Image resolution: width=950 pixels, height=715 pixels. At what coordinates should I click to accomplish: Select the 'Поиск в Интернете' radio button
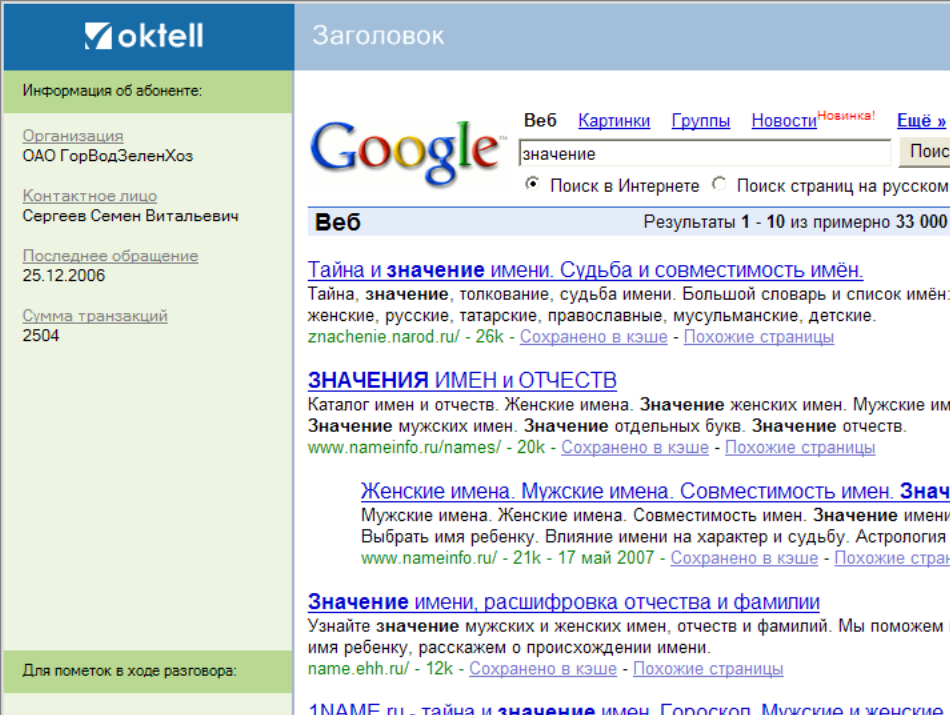[x=533, y=185]
